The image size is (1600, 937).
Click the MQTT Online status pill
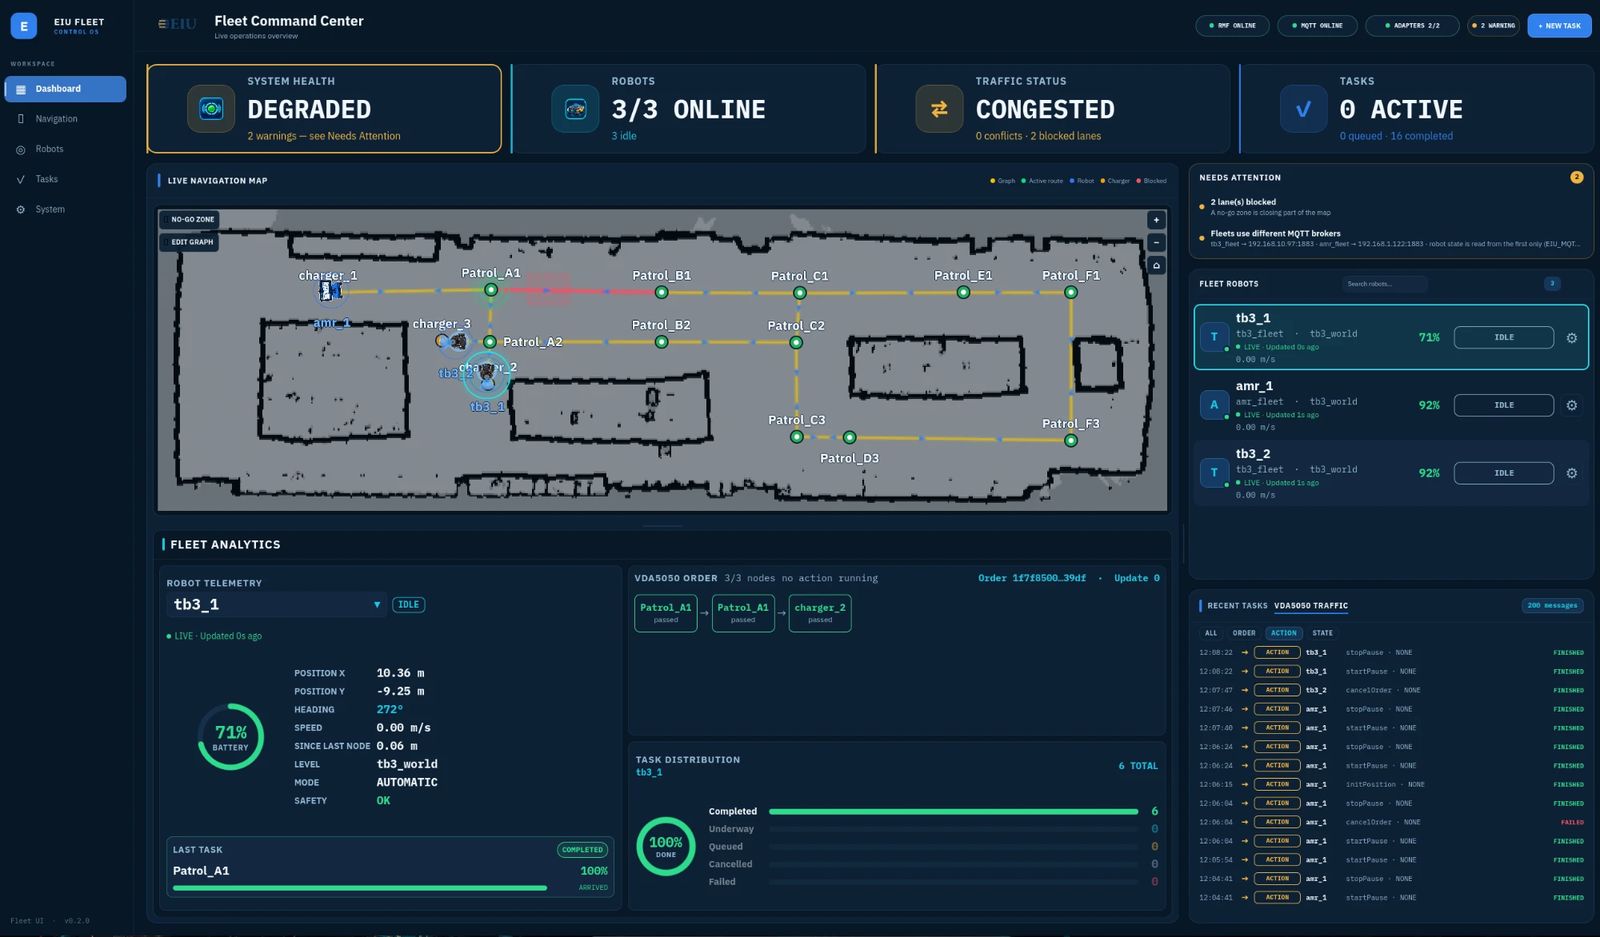click(x=1317, y=26)
